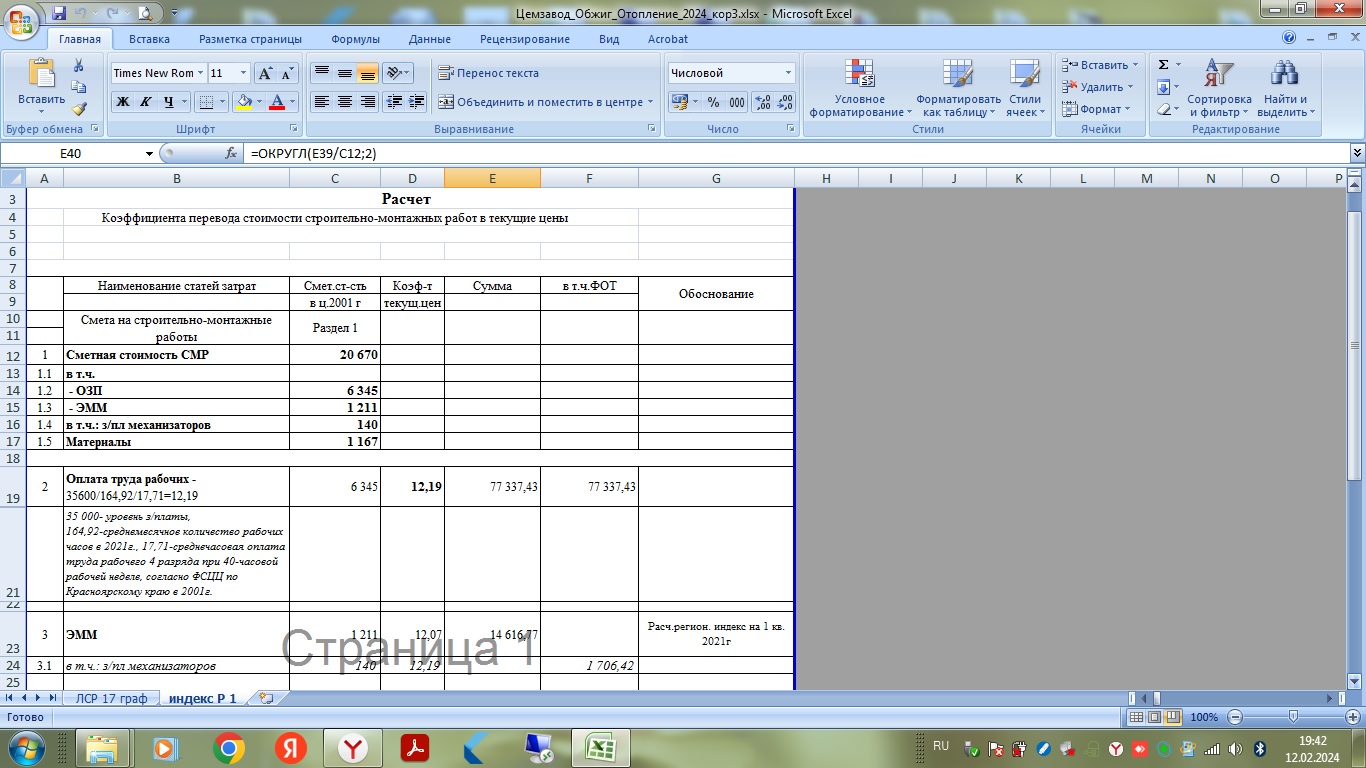Expand font color palette arrow
This screenshot has height=768, width=1366.
click(x=292, y=102)
